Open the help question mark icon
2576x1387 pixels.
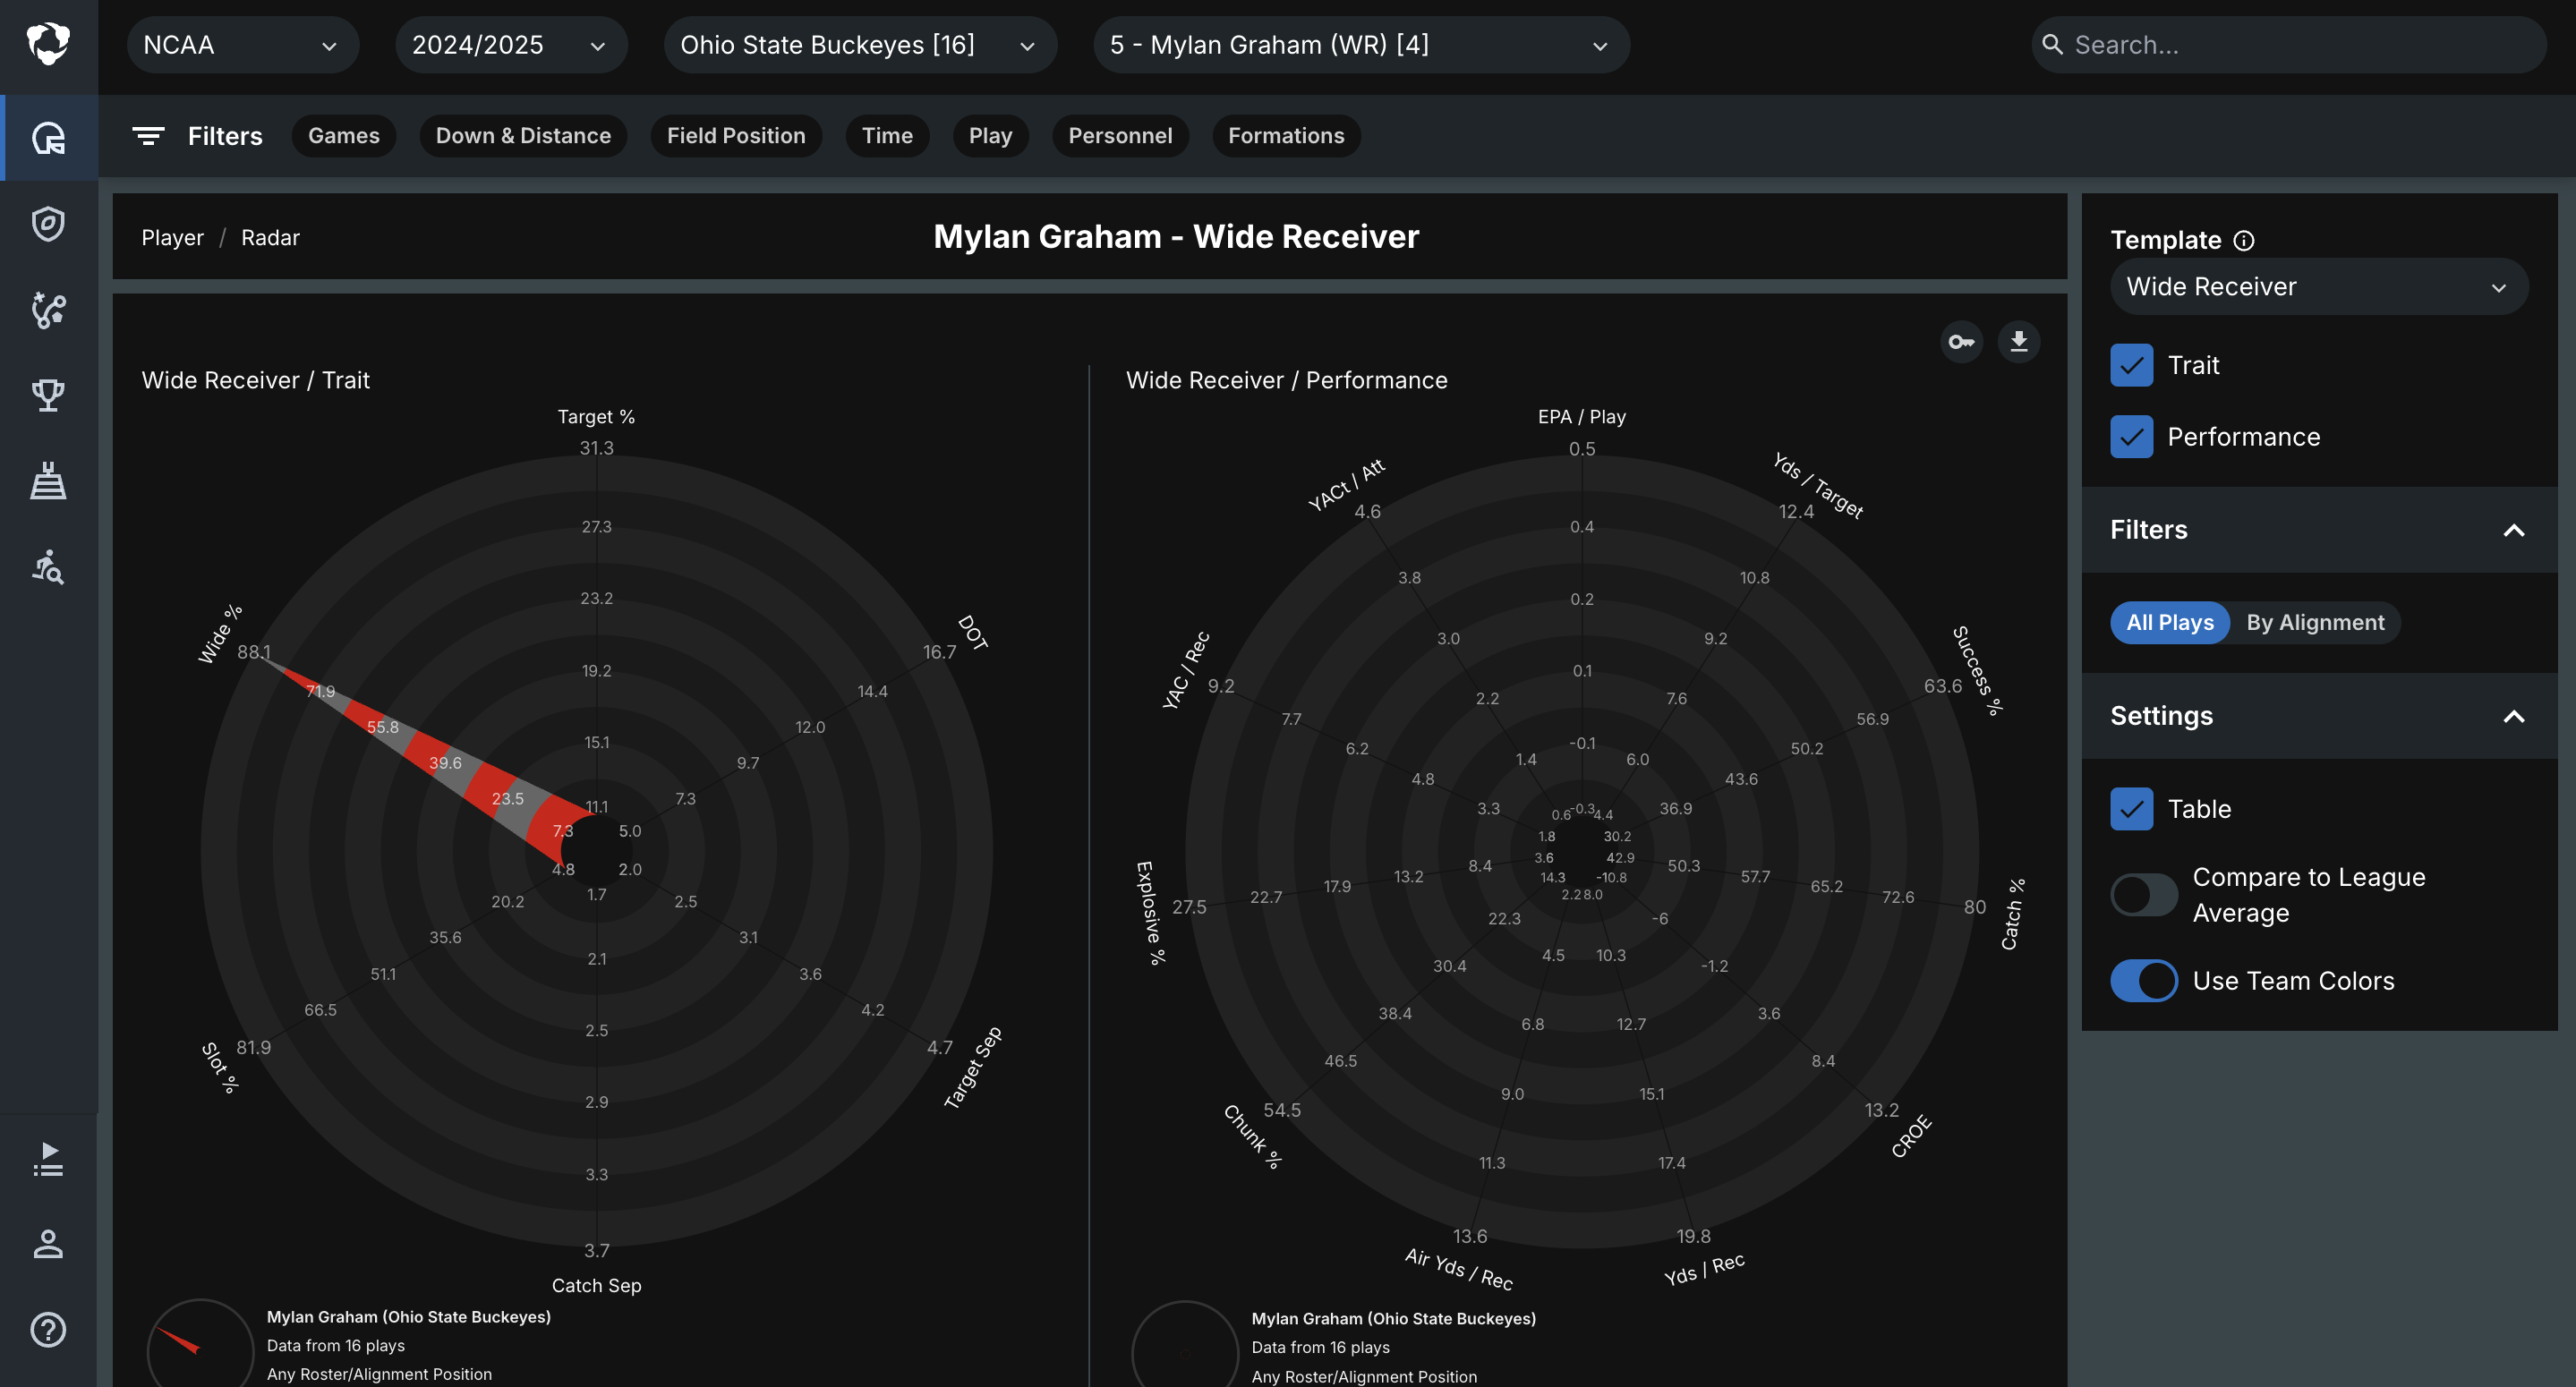click(48, 1330)
